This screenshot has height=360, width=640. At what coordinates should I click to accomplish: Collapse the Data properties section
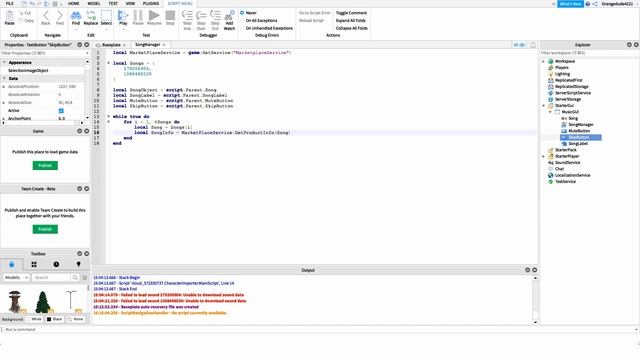click(4, 78)
